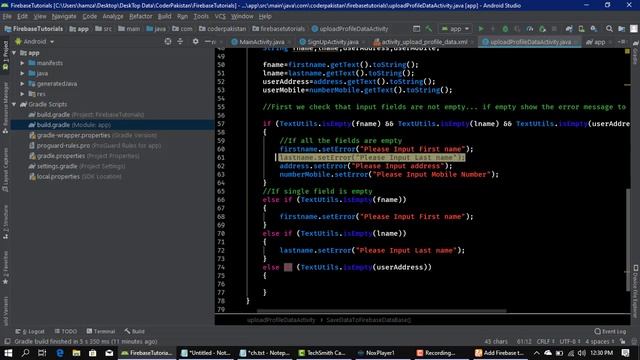Open the SDK Manager icon
Image resolution: width=640 pixels, height=360 pixels.
coord(593,29)
